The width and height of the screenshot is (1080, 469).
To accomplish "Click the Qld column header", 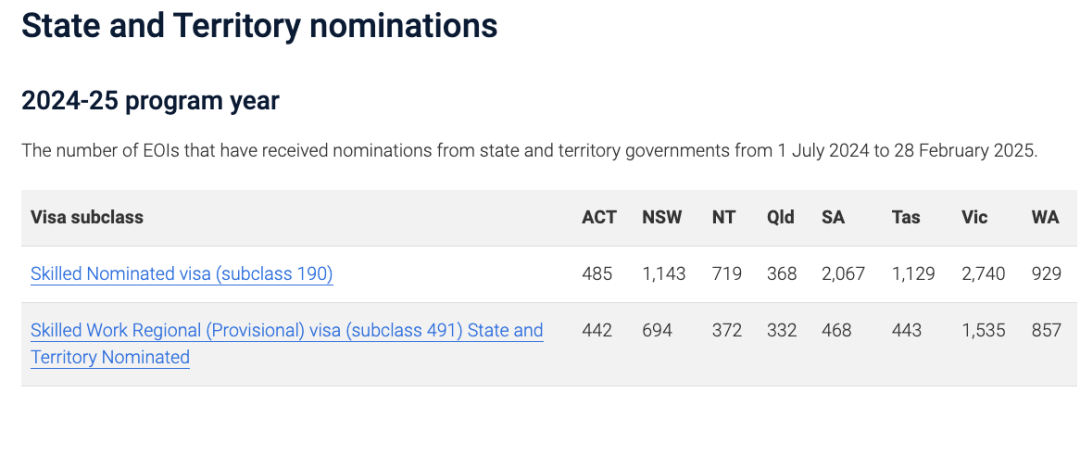I will [x=780, y=217].
